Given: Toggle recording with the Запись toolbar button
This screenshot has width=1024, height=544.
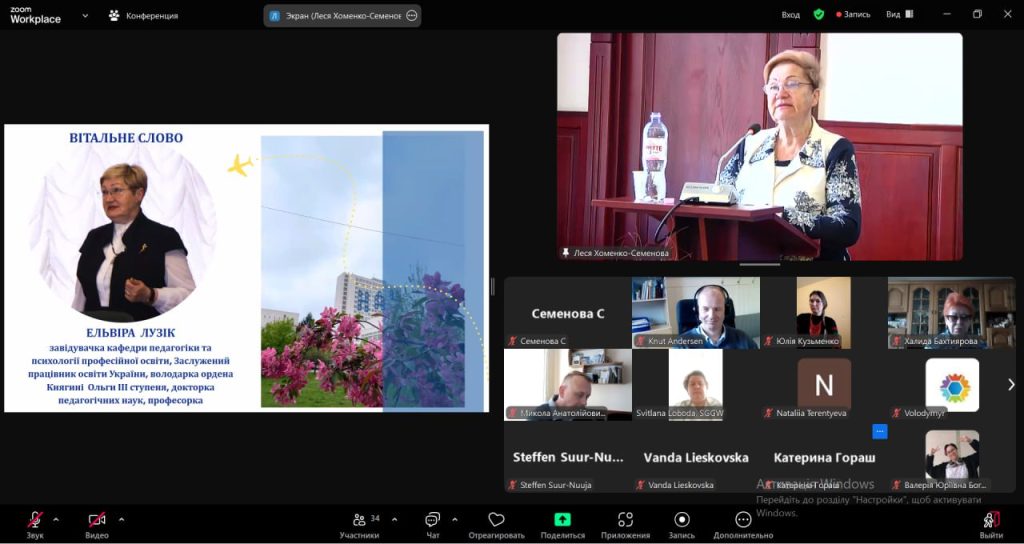Looking at the screenshot, I should pos(682,520).
